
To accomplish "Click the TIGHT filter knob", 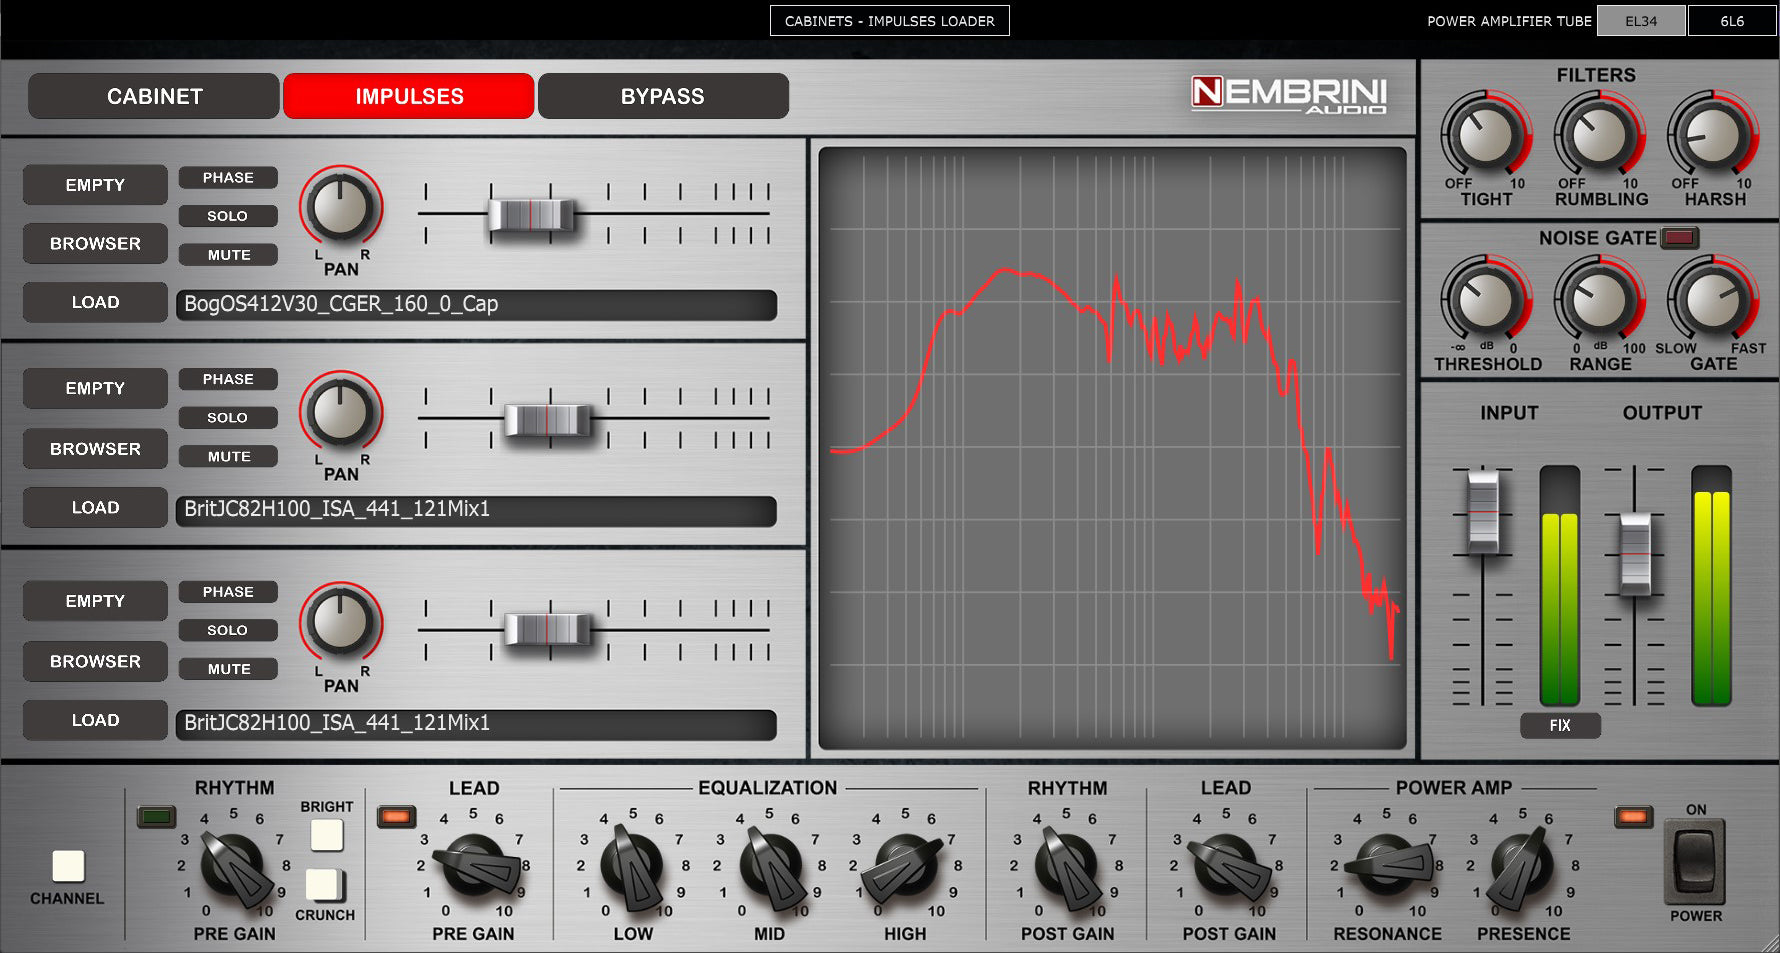I will coord(1486,135).
